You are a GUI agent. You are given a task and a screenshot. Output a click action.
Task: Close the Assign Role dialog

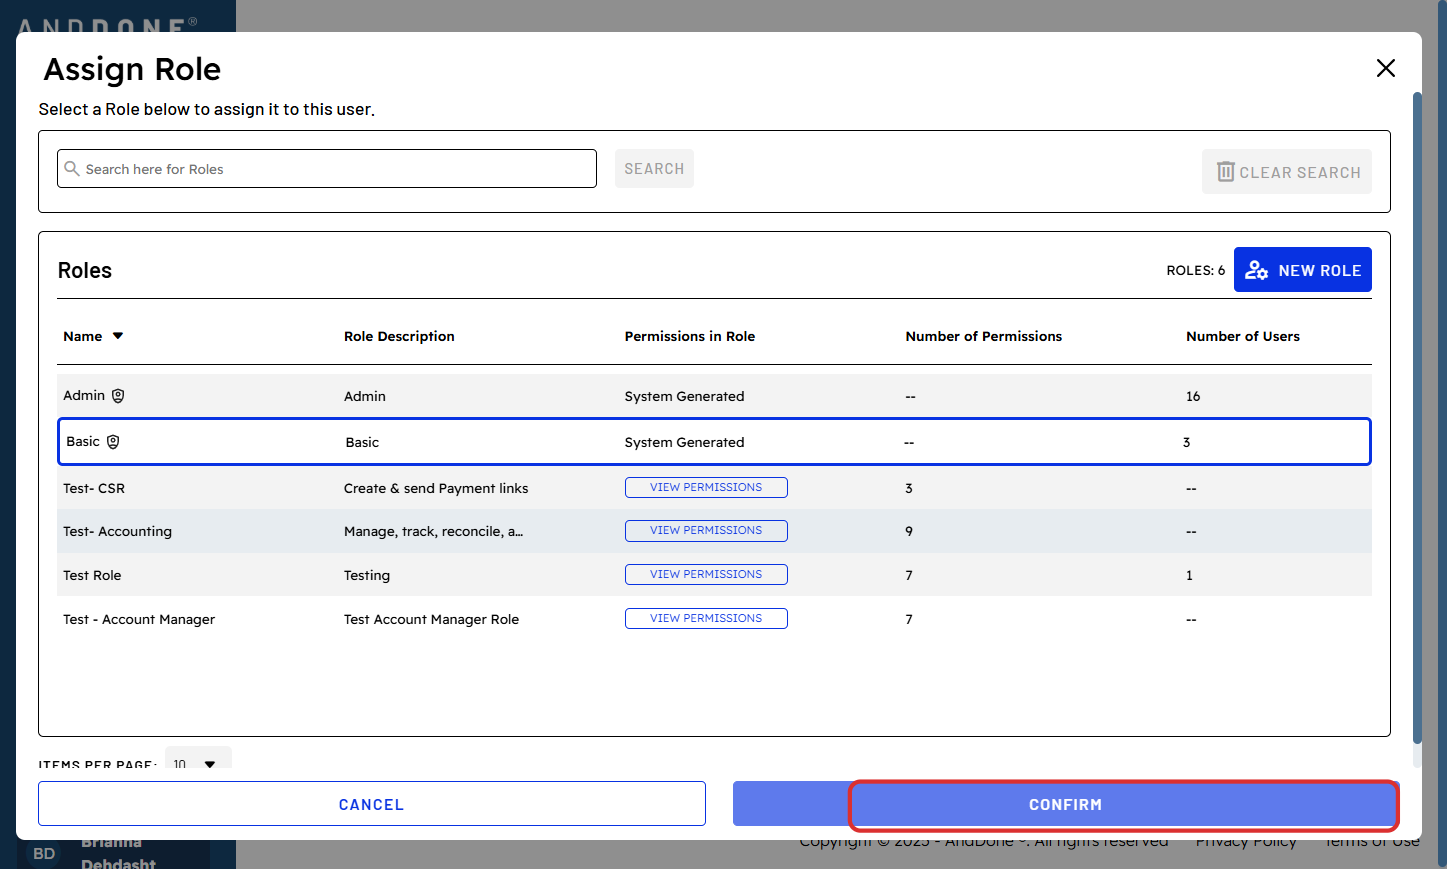1385,68
